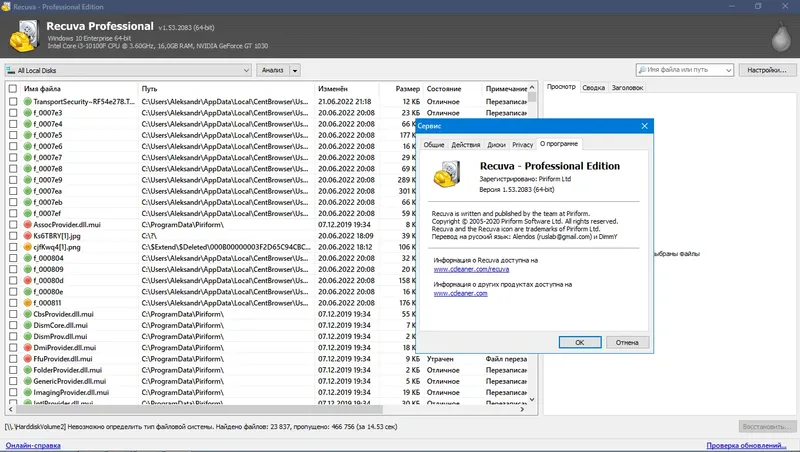800x452 pixels.
Task: Open the Privacy tab in the dialog
Action: coord(522,145)
